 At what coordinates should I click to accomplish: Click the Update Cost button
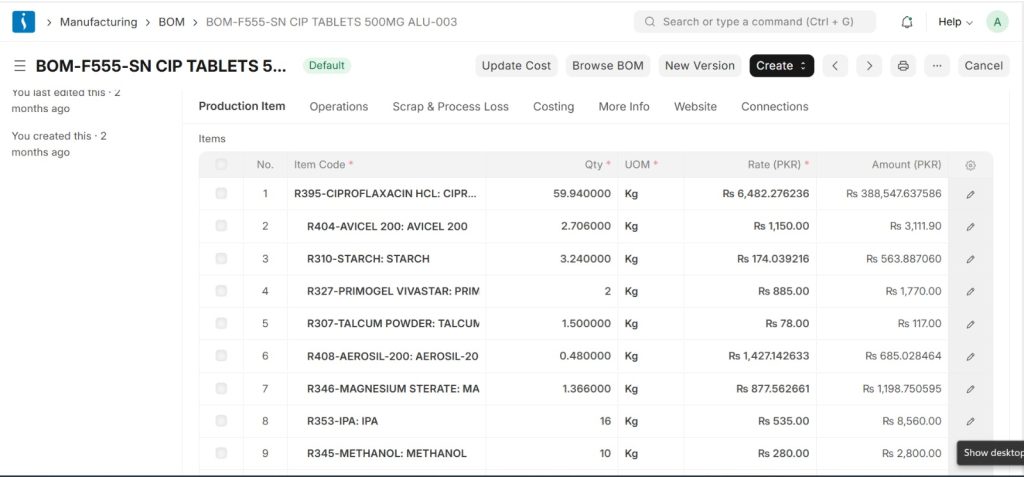coord(516,65)
